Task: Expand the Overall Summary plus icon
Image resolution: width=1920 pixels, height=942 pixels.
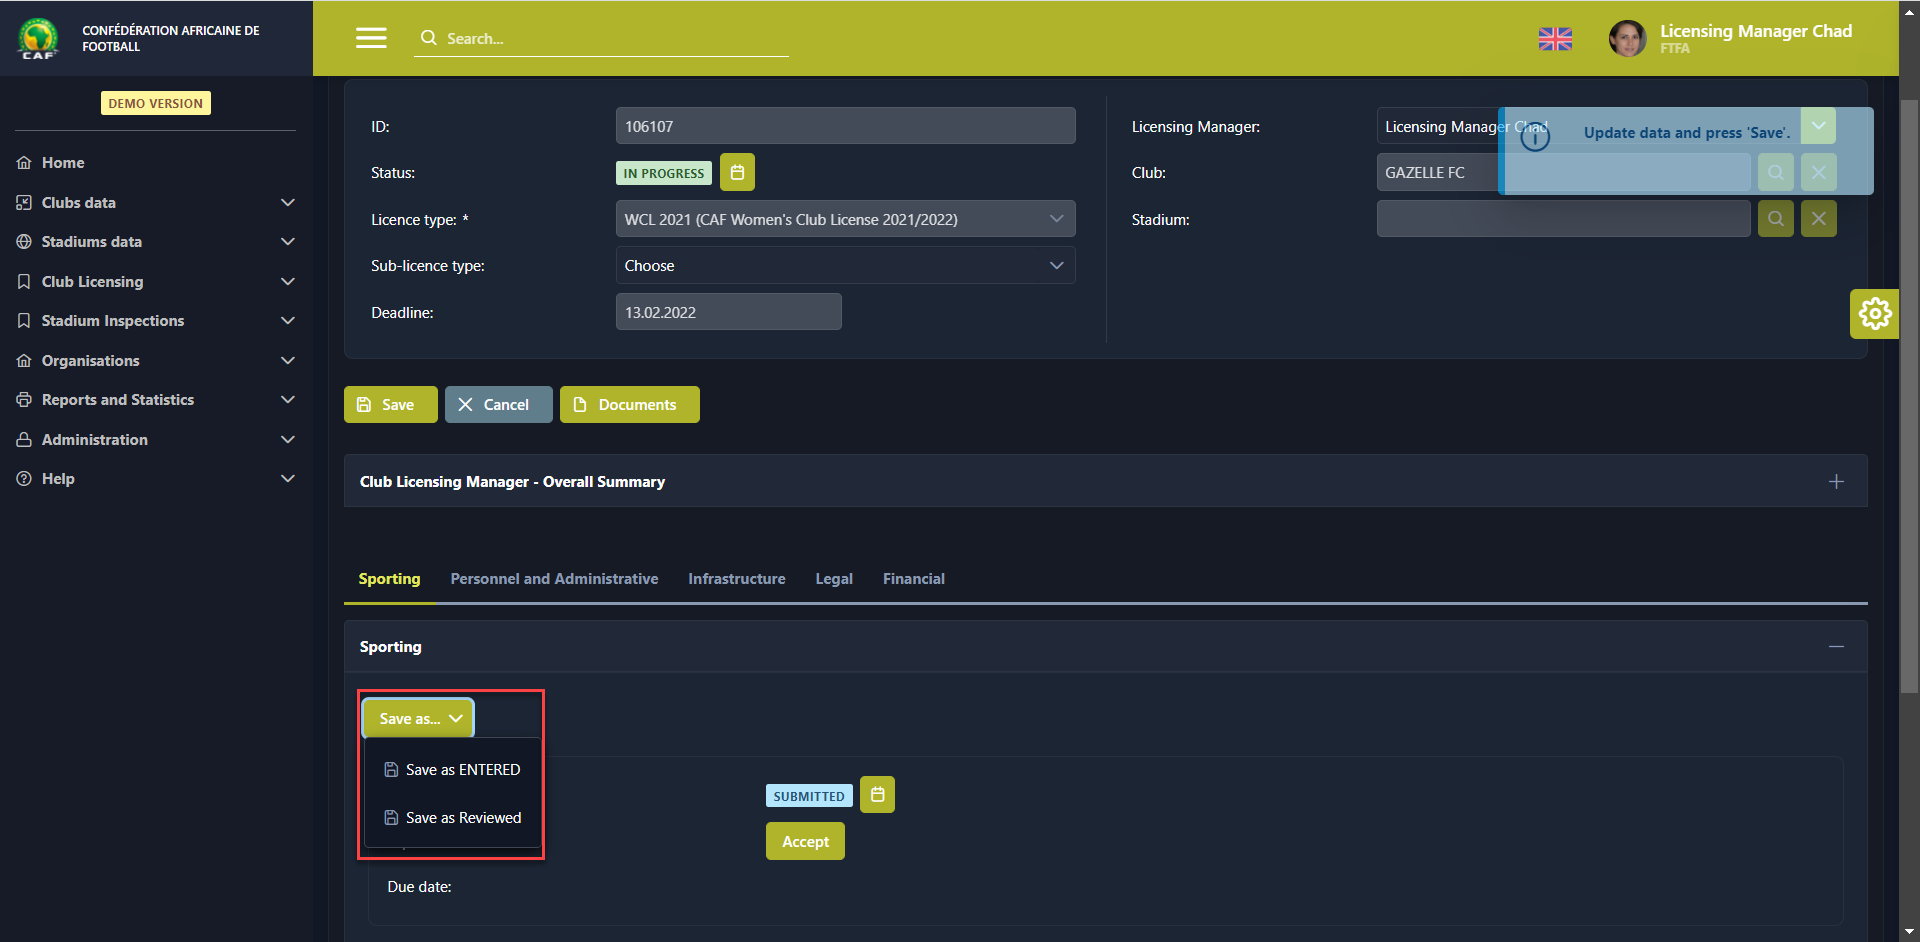Action: tap(1836, 482)
